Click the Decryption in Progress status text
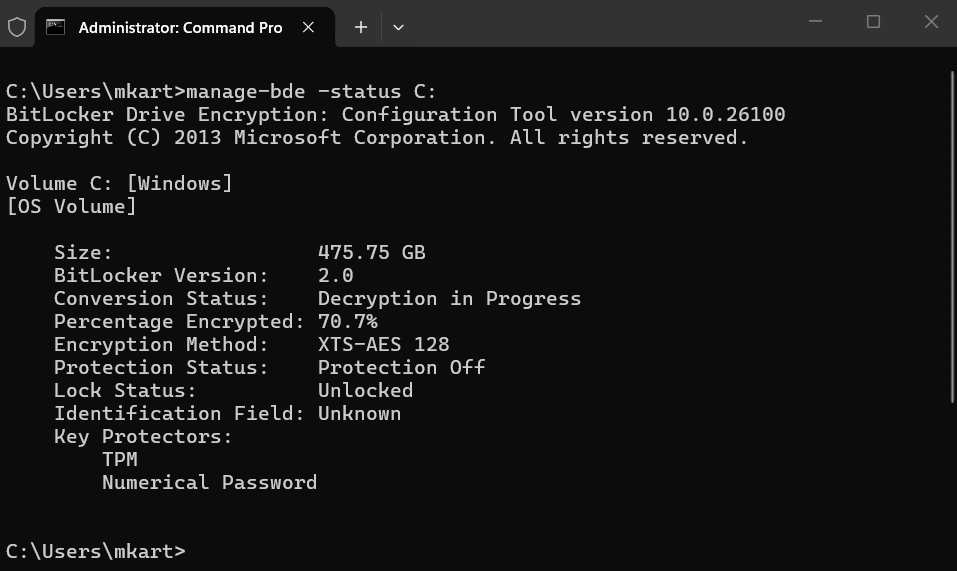Viewport: 957px width, 571px height. click(449, 298)
